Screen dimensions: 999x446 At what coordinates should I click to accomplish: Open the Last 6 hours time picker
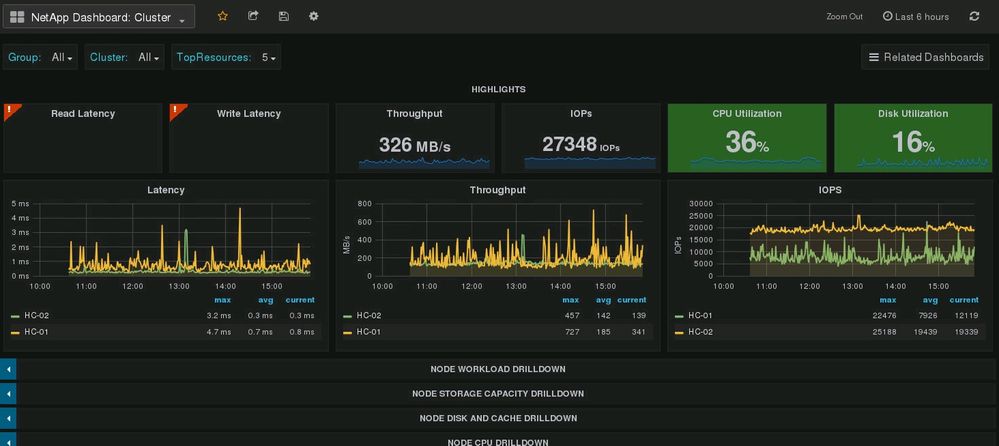click(916, 17)
